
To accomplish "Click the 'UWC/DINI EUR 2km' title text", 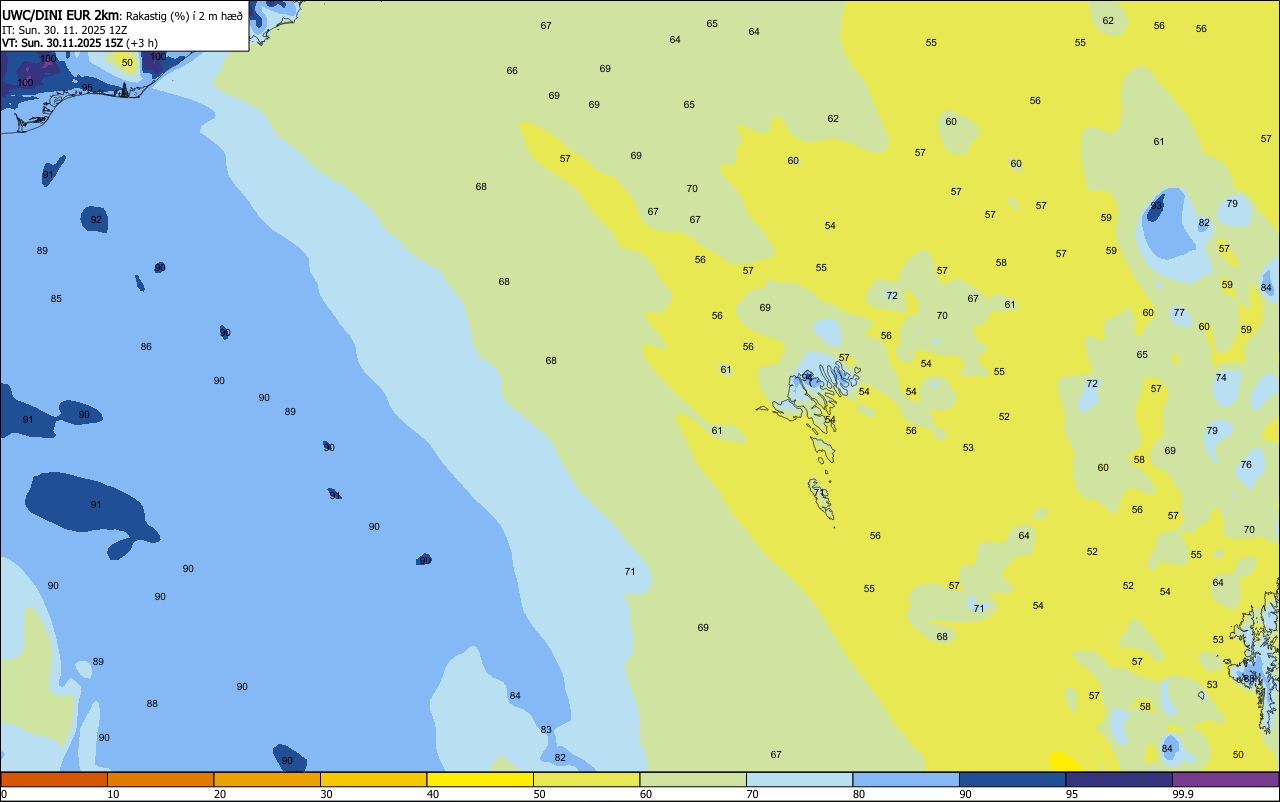I will [60, 15].
